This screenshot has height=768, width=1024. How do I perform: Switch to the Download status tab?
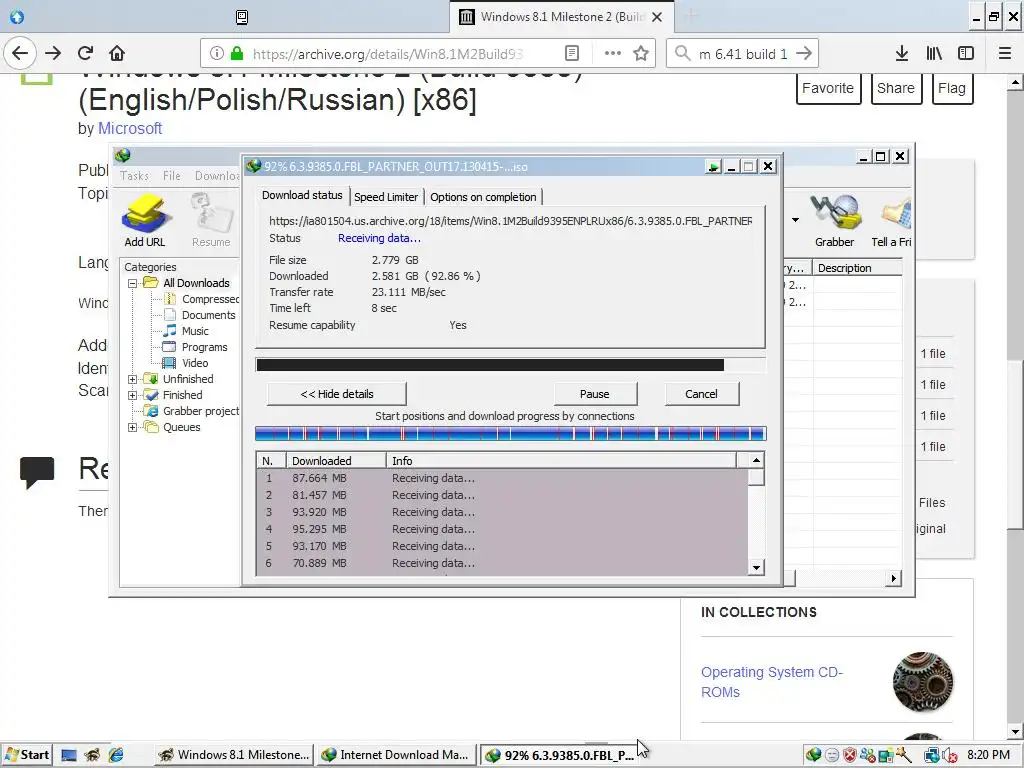[x=302, y=195]
